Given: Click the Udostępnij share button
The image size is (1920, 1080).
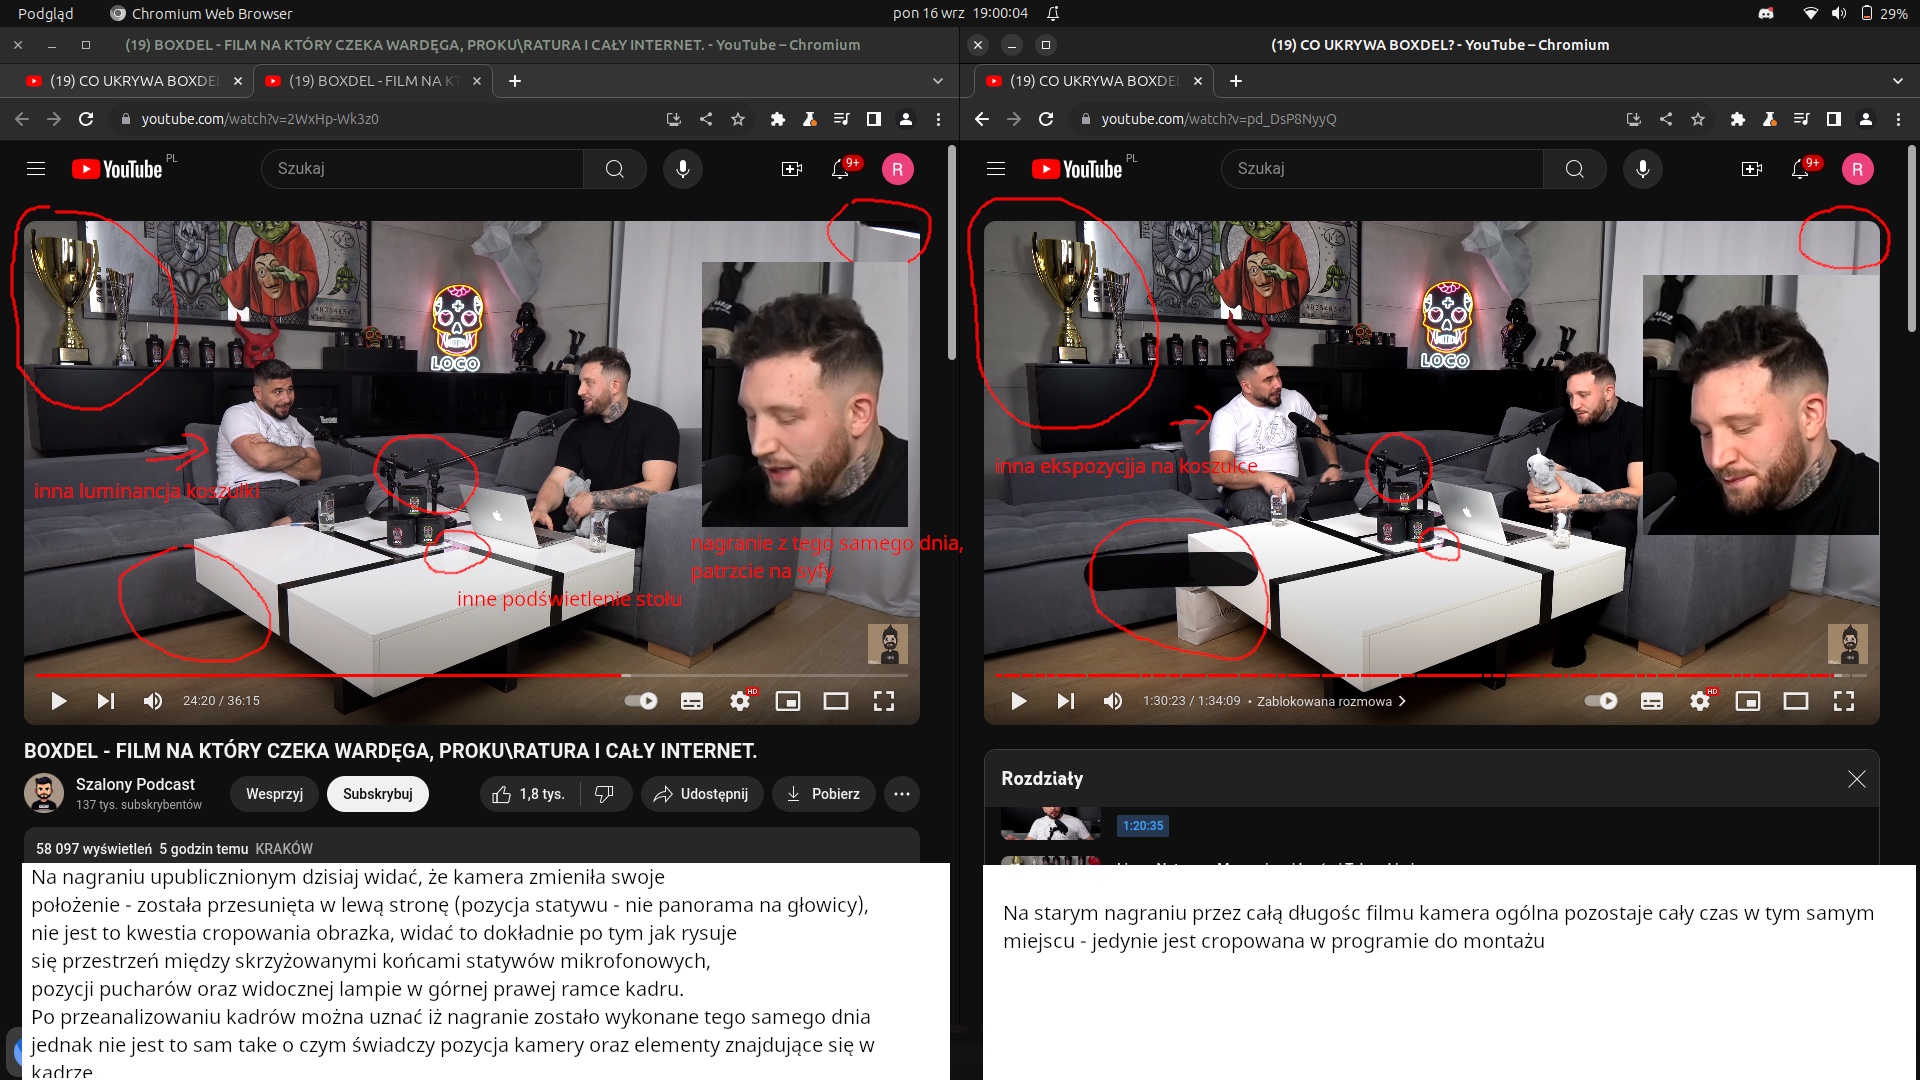Looking at the screenshot, I should click(701, 794).
